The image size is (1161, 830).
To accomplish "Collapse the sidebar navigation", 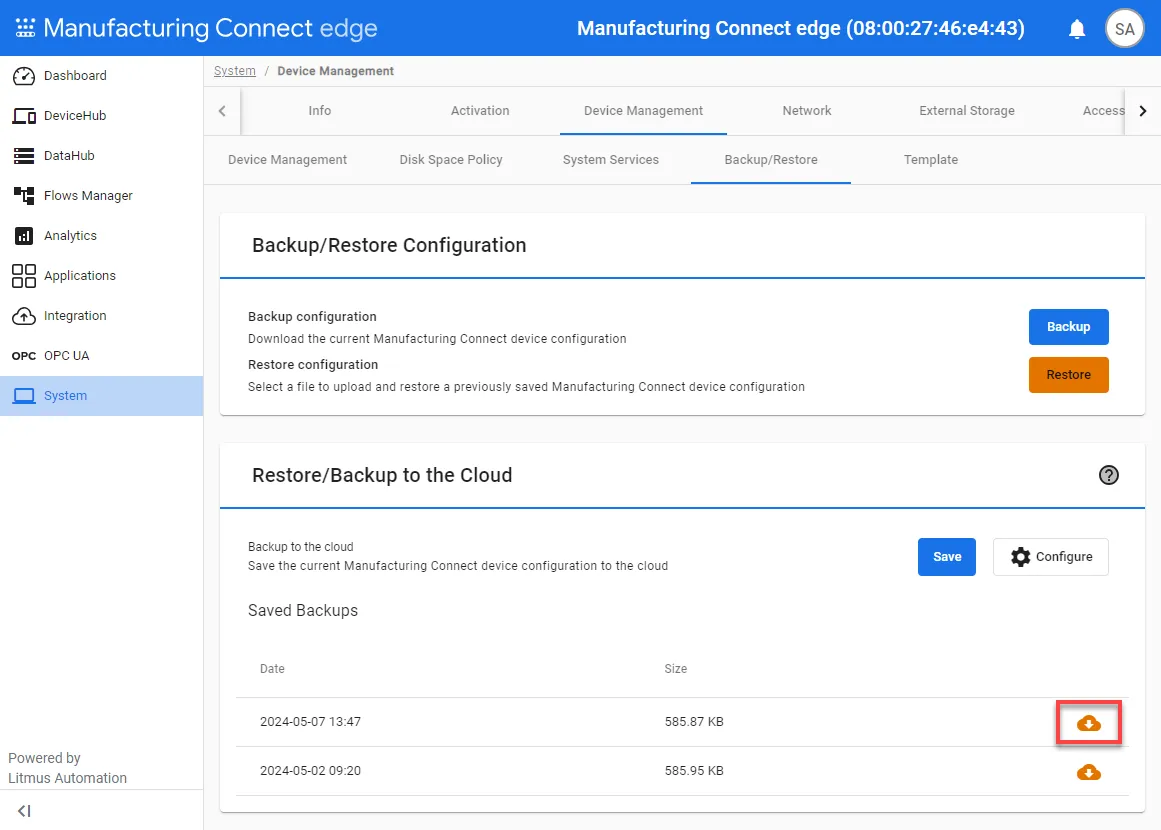I will click(x=24, y=811).
